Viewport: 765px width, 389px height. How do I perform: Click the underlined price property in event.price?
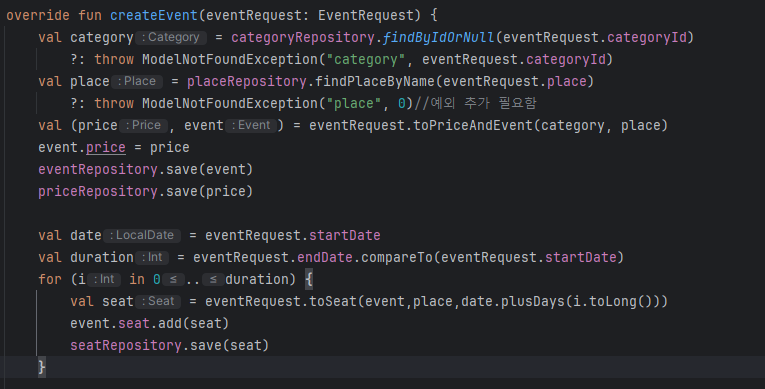tap(106, 147)
